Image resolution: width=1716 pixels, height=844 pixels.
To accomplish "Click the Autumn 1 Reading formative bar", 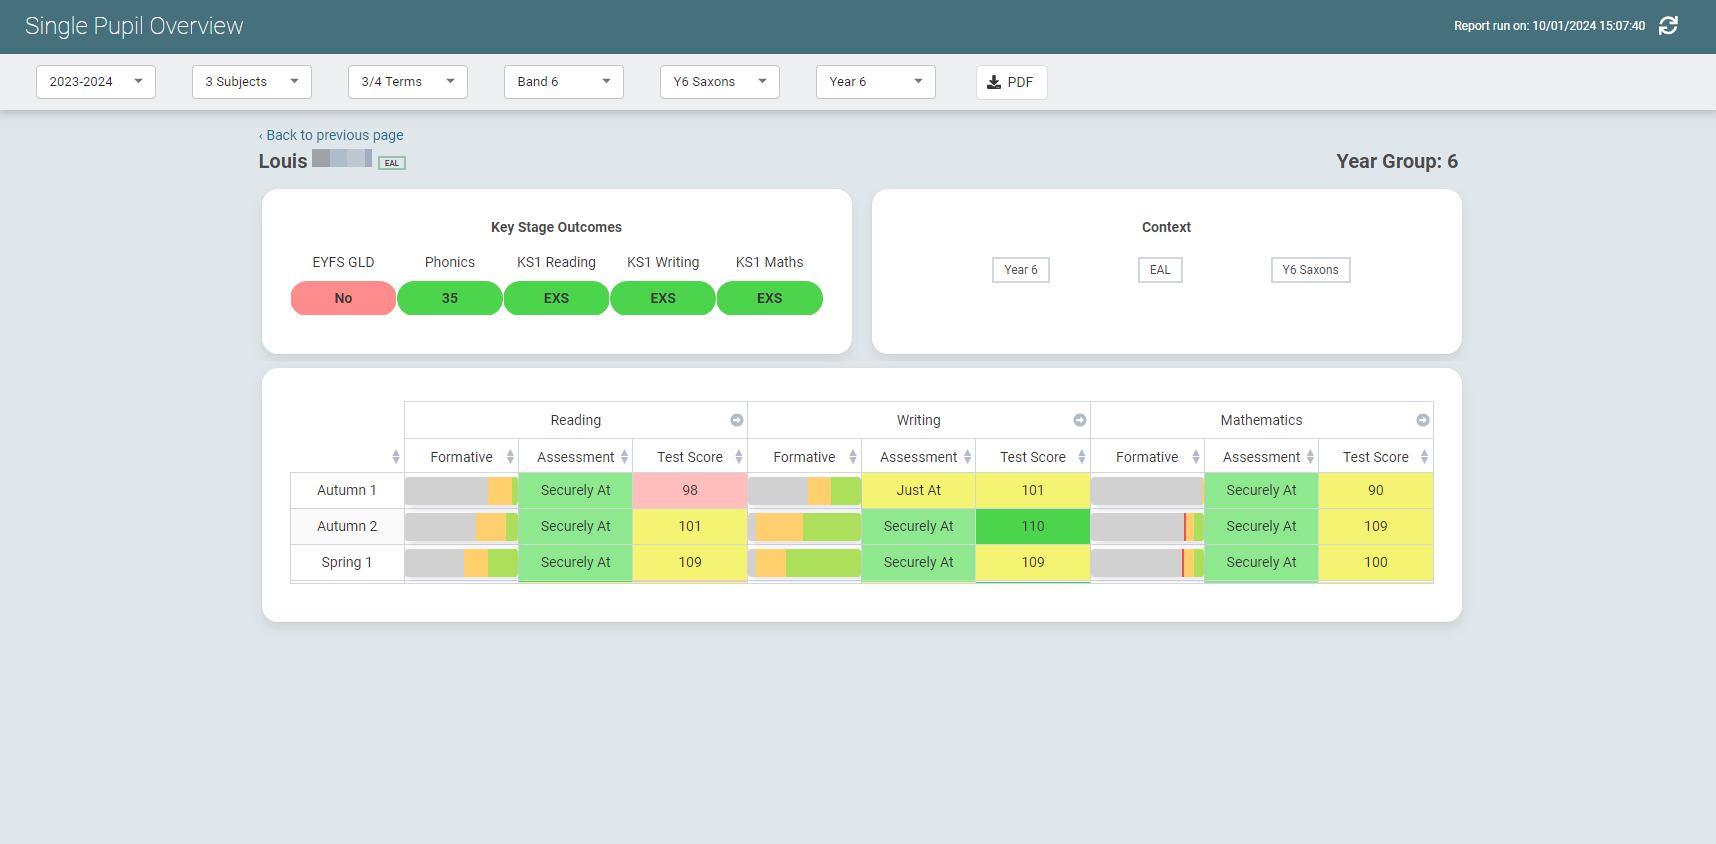I will pyautogui.click(x=461, y=491).
